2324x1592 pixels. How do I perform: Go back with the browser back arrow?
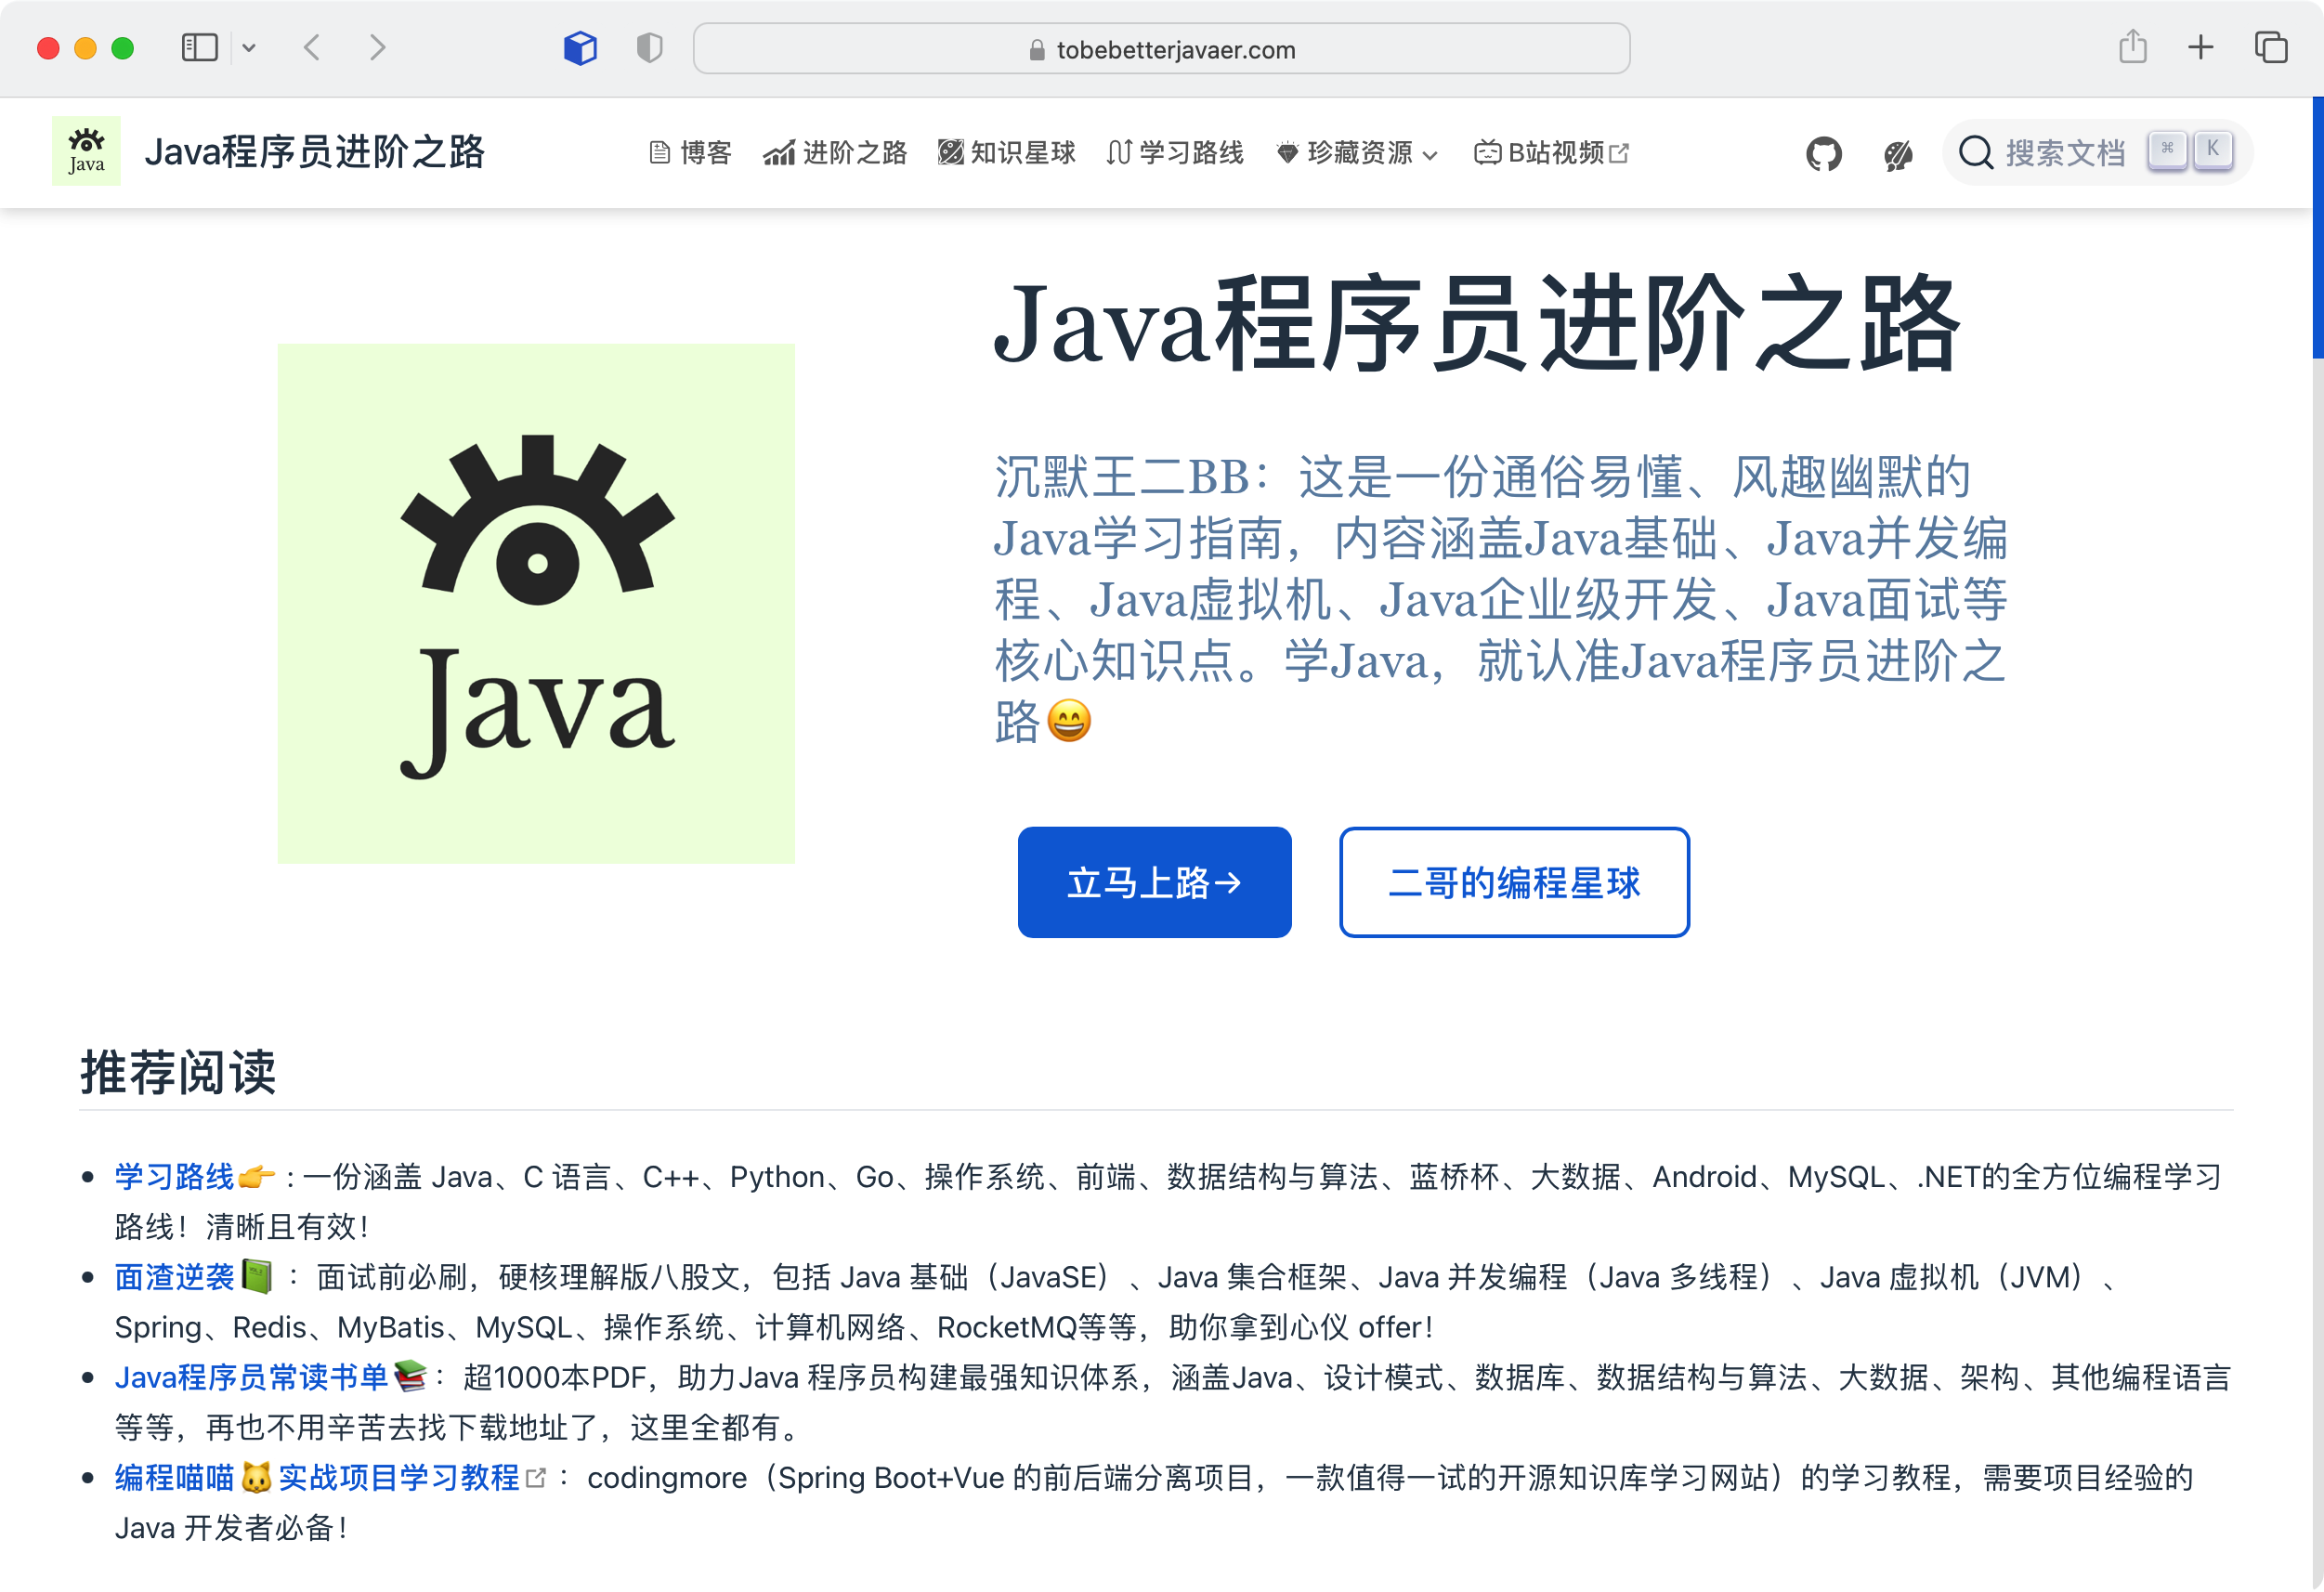[312, 47]
